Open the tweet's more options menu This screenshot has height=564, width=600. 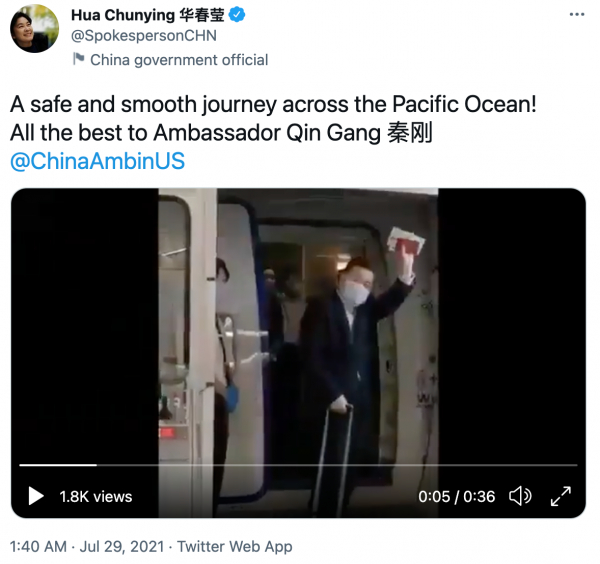coord(577,16)
